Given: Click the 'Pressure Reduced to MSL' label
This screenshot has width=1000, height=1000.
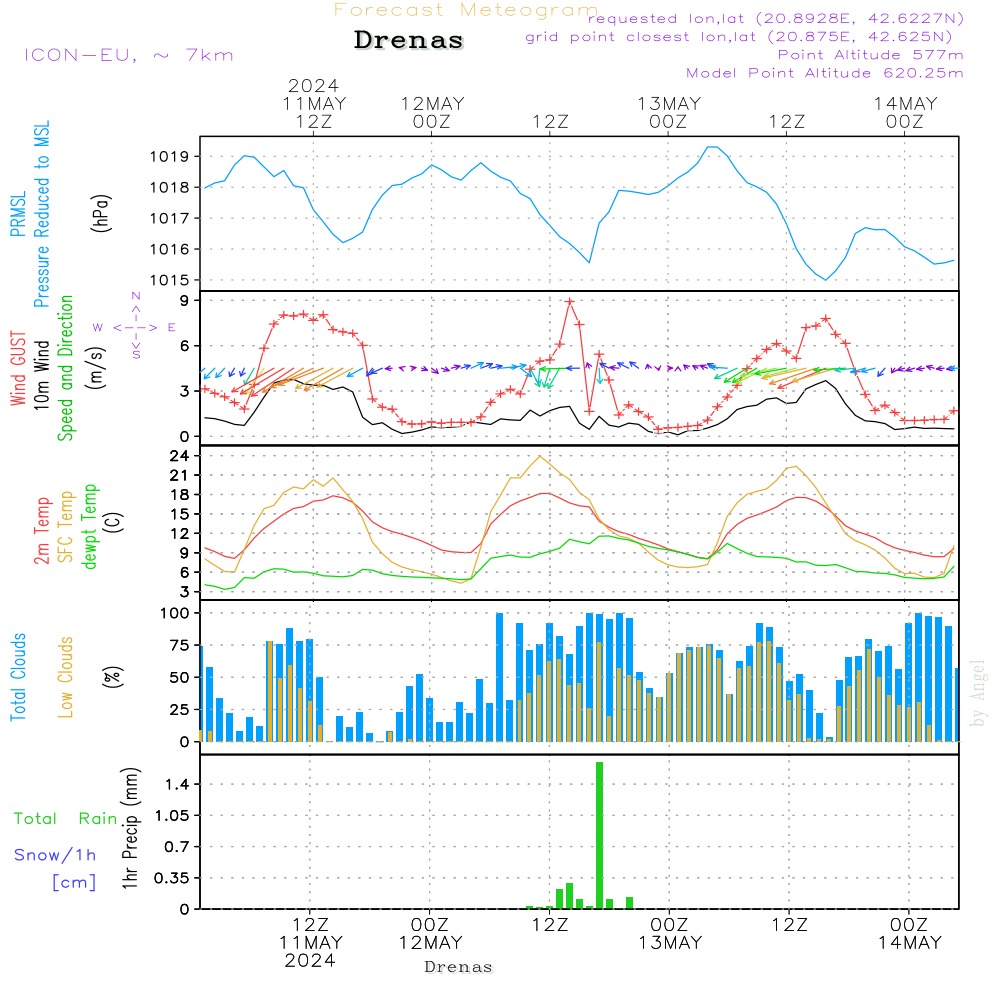Looking at the screenshot, I should click(41, 214).
